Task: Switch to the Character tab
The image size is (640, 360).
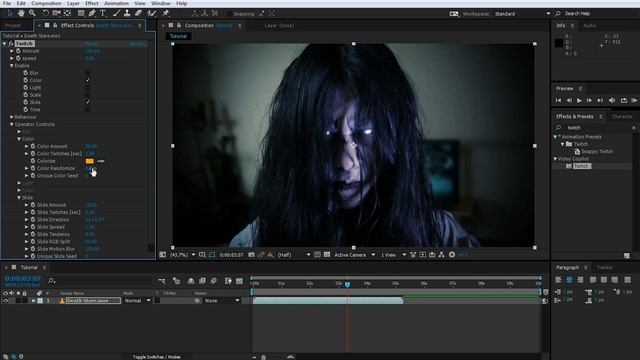Action: (622, 117)
